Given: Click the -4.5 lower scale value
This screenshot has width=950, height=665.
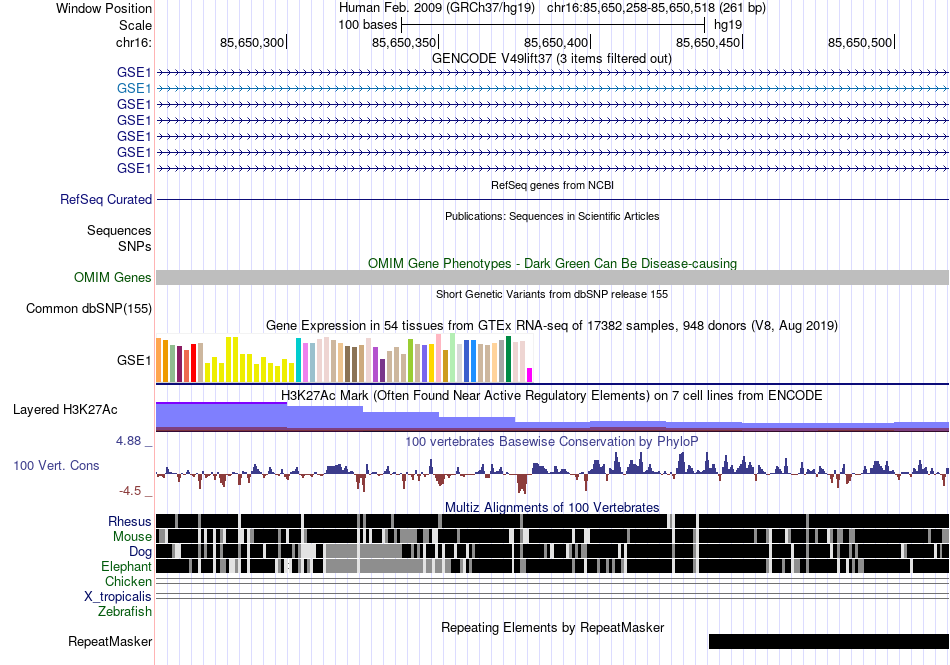Looking at the screenshot, I should pos(130,491).
